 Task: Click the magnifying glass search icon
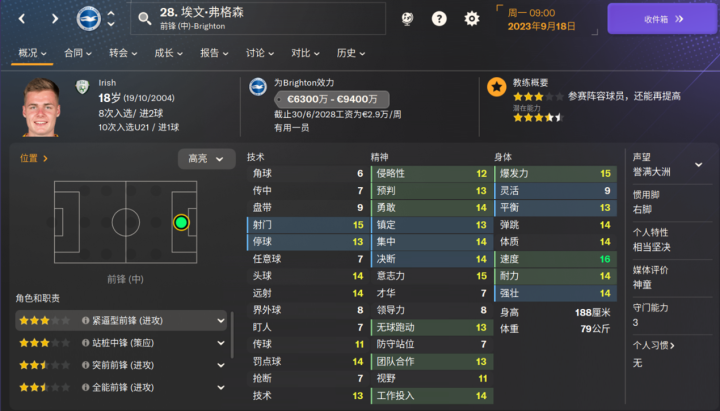pyautogui.click(x=145, y=18)
